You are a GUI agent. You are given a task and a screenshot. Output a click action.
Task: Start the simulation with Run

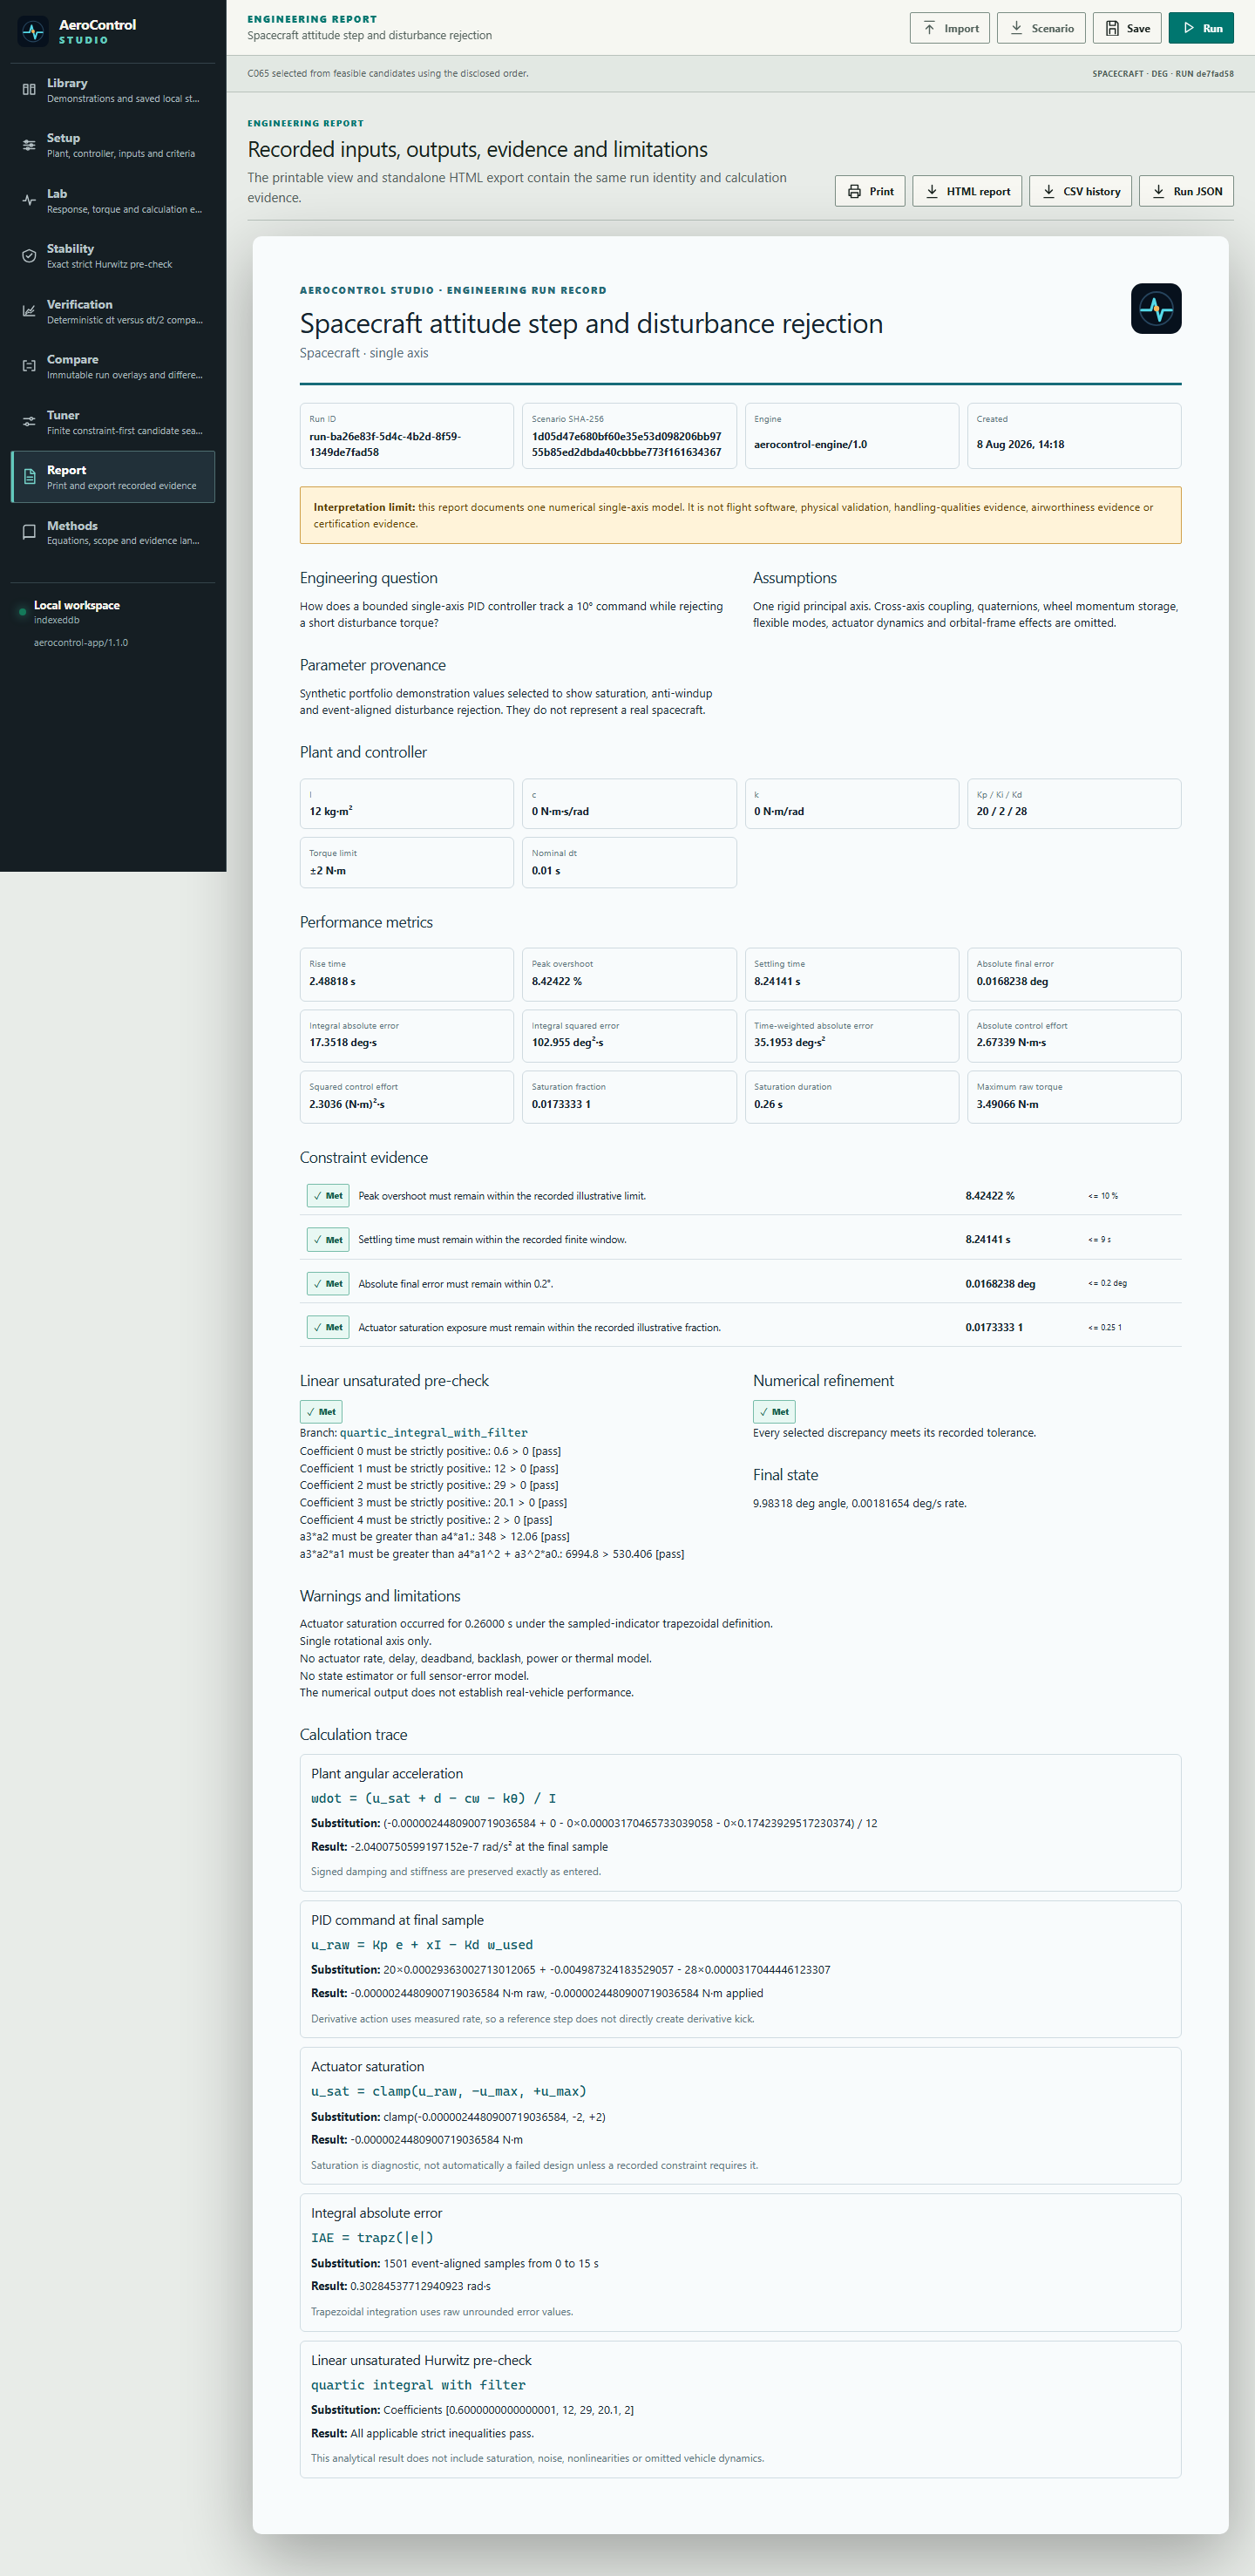tap(1201, 28)
